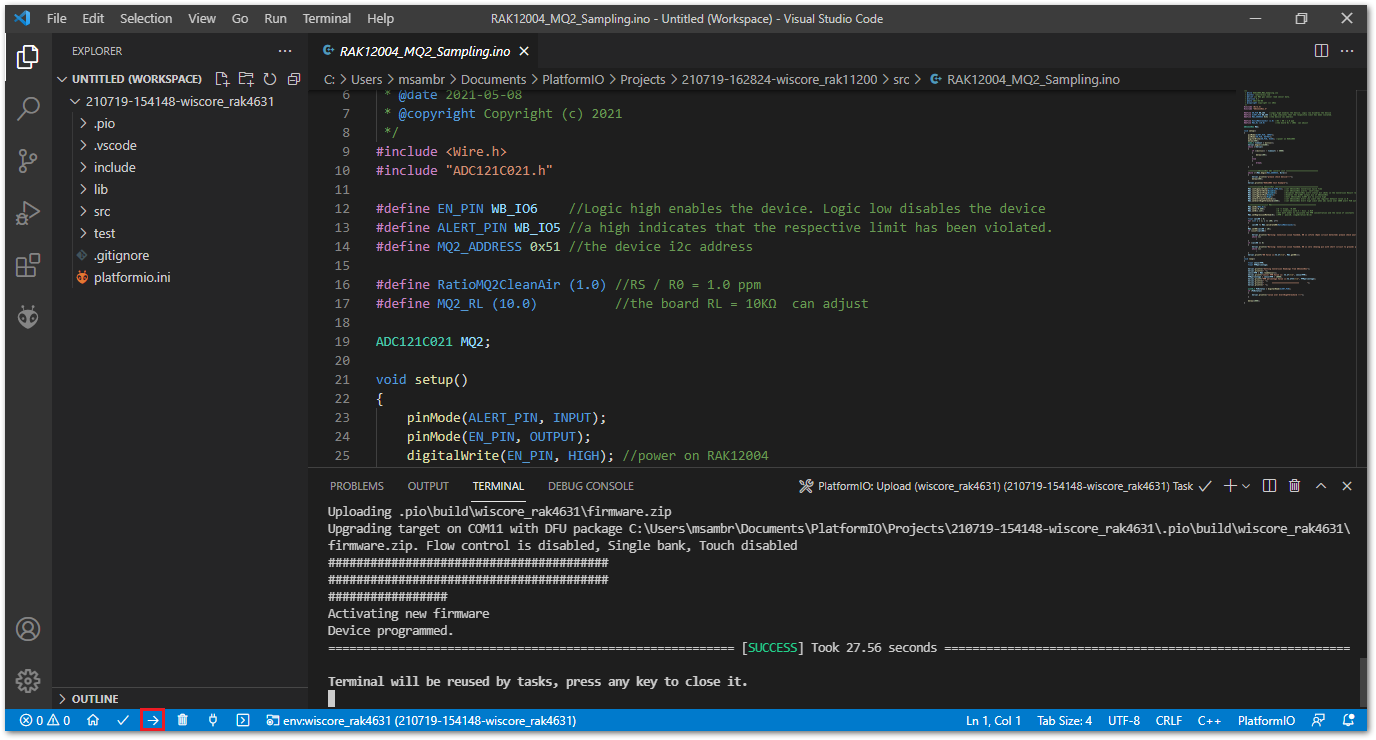
Task: Create a new terminal with plus icon
Action: pos(1231,486)
